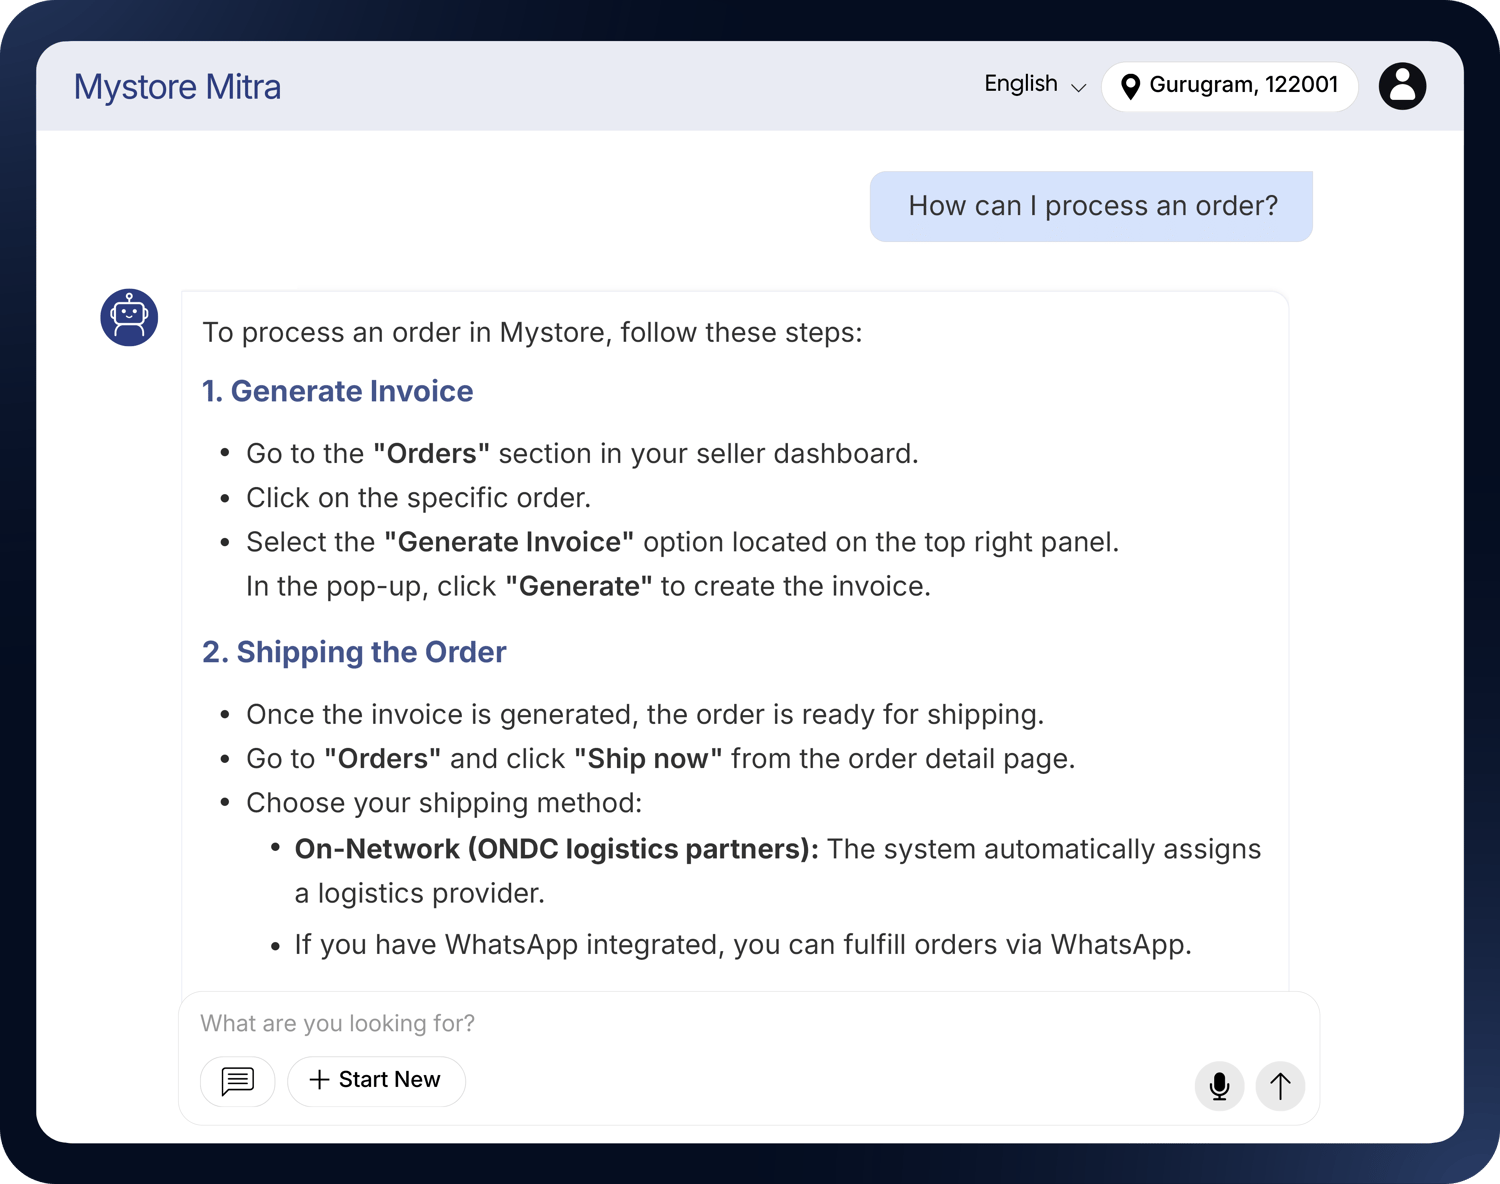The image size is (1500, 1184).
Task: Go to Mystore Mitra home logo
Action: tap(177, 87)
